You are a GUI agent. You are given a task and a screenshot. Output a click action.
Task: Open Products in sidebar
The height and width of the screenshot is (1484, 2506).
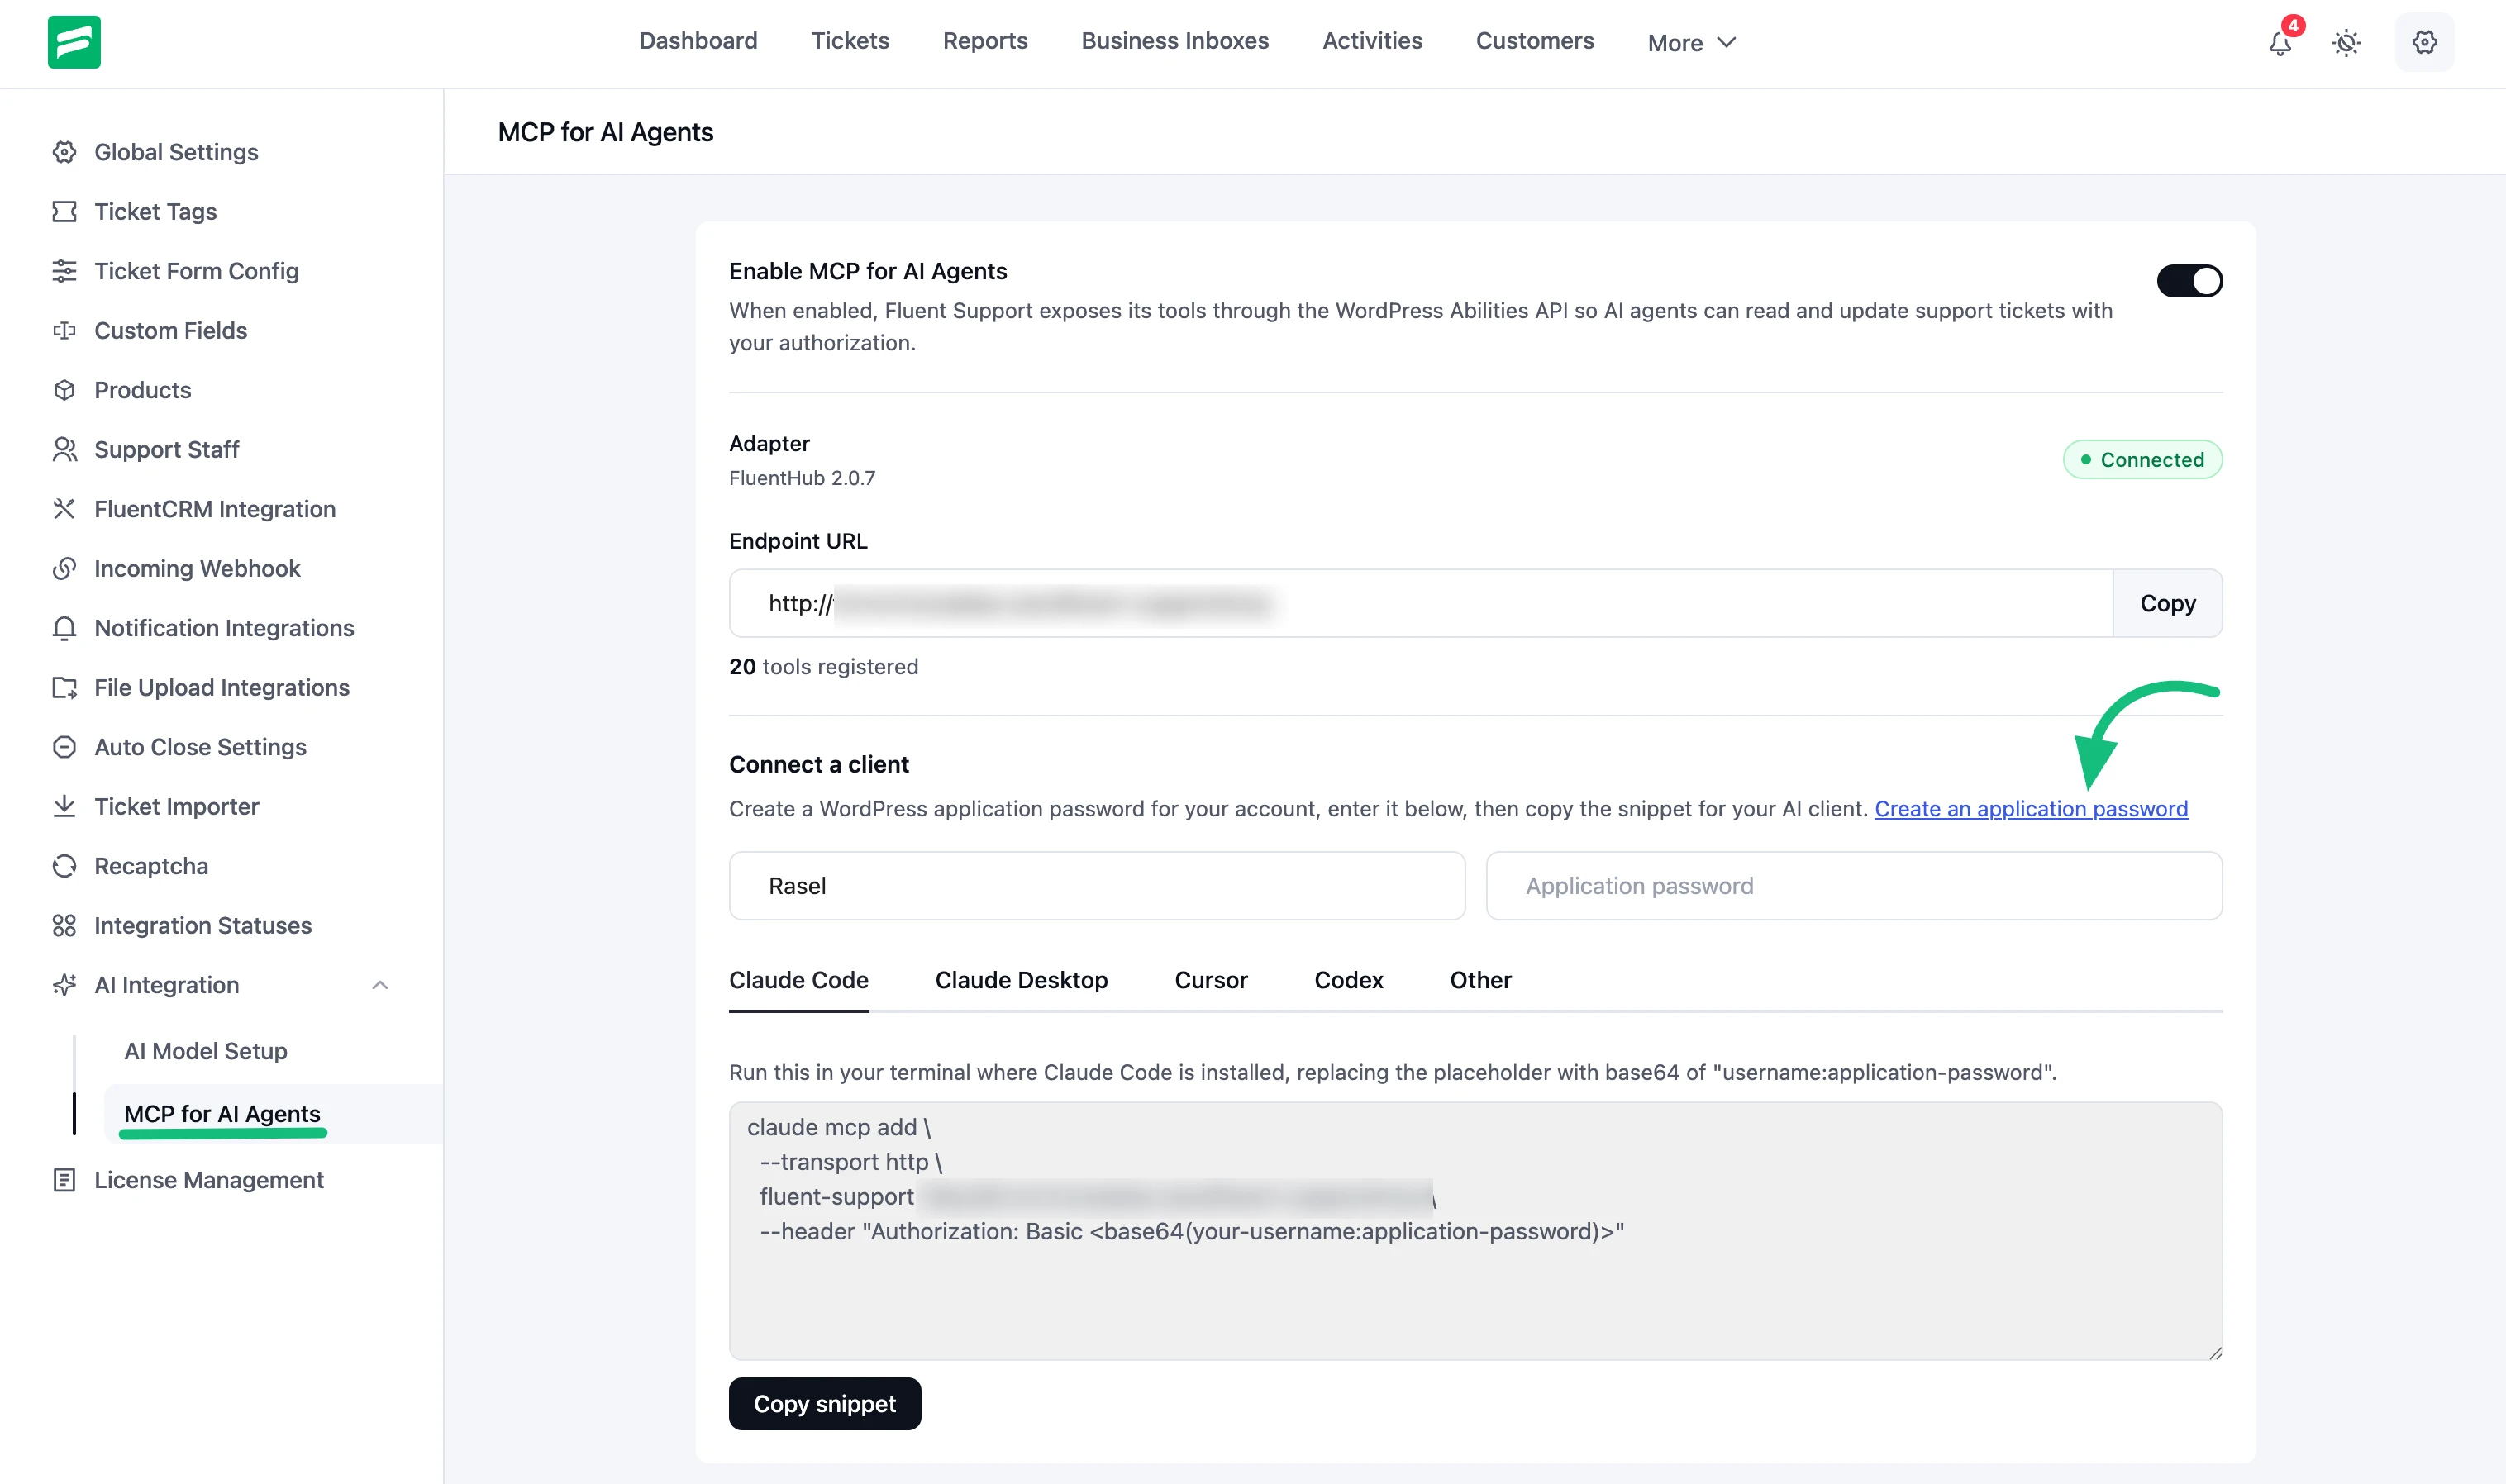[142, 390]
